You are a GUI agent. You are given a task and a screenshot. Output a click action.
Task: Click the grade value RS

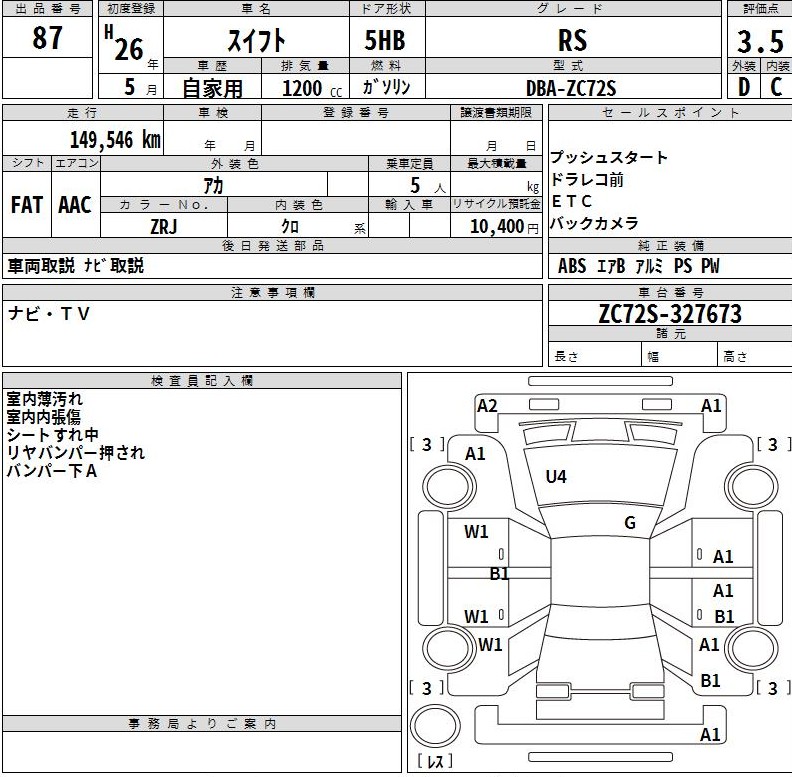(x=572, y=40)
